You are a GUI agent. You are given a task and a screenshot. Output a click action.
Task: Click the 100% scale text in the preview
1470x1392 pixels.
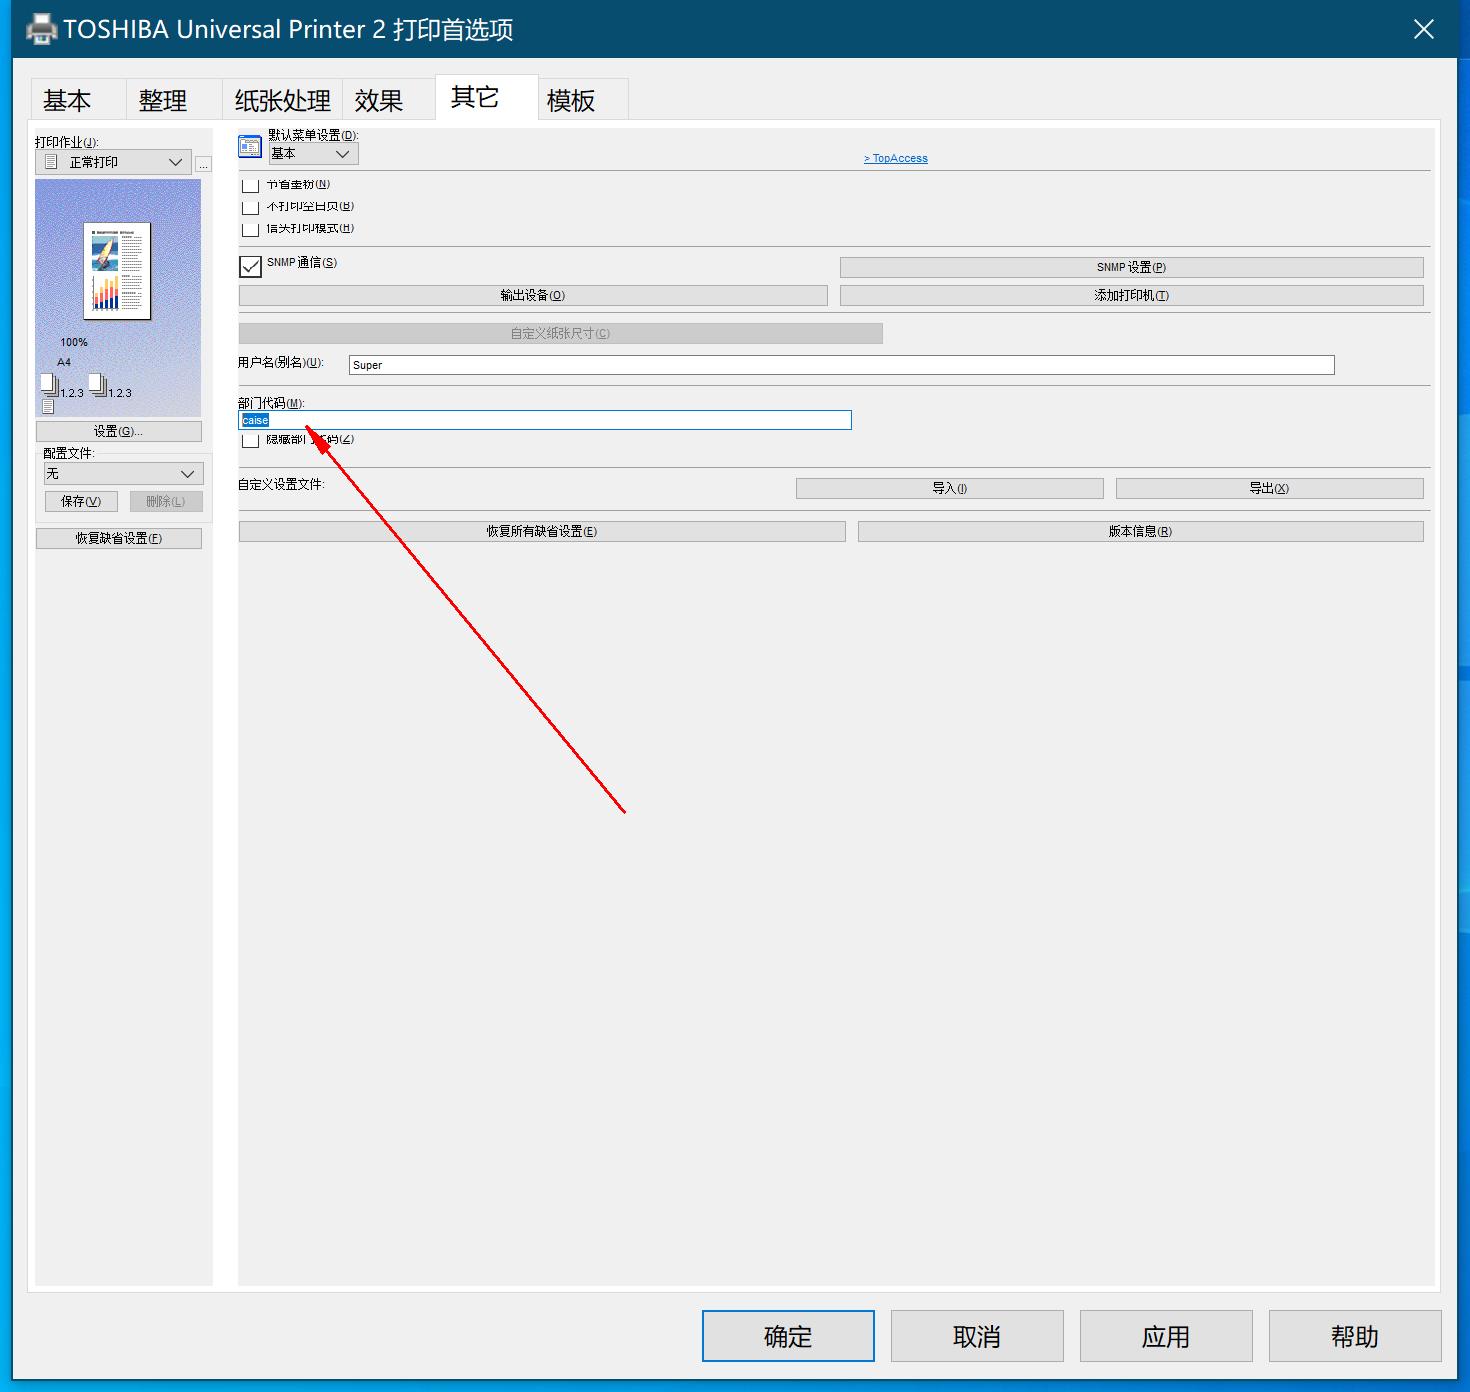(74, 342)
